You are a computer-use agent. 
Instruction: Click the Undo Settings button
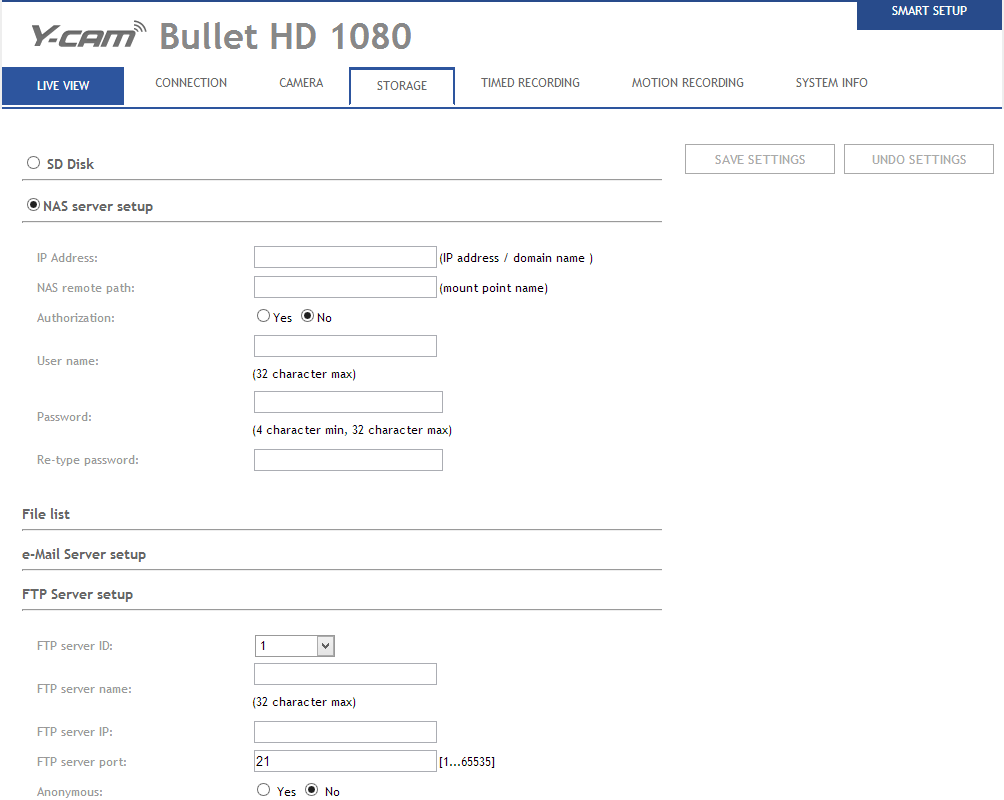tap(918, 159)
